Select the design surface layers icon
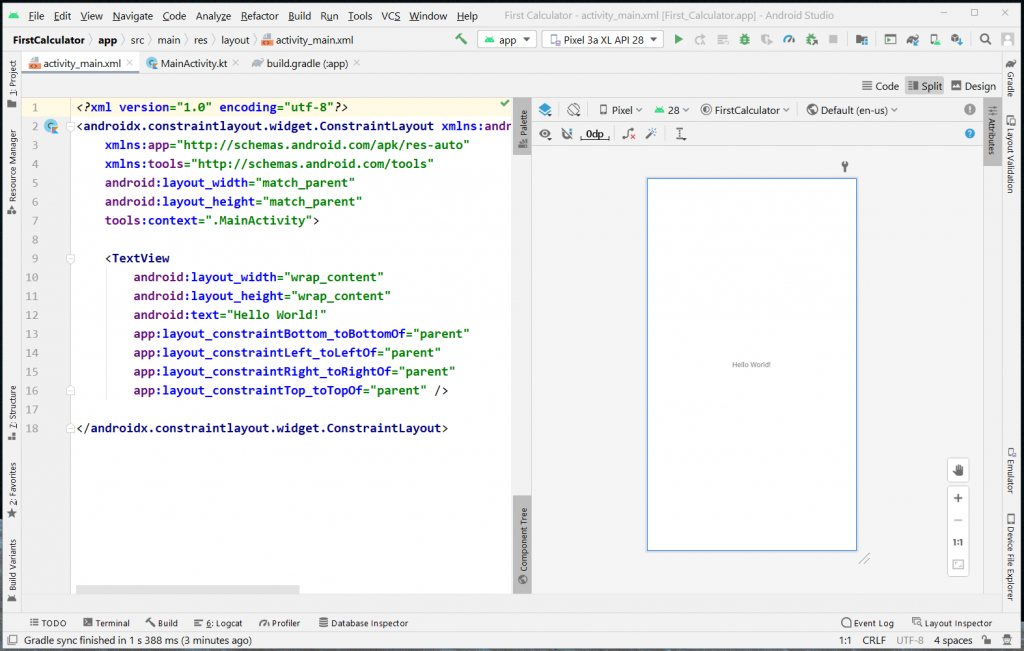Image resolution: width=1024 pixels, height=651 pixels. pyautogui.click(x=545, y=110)
